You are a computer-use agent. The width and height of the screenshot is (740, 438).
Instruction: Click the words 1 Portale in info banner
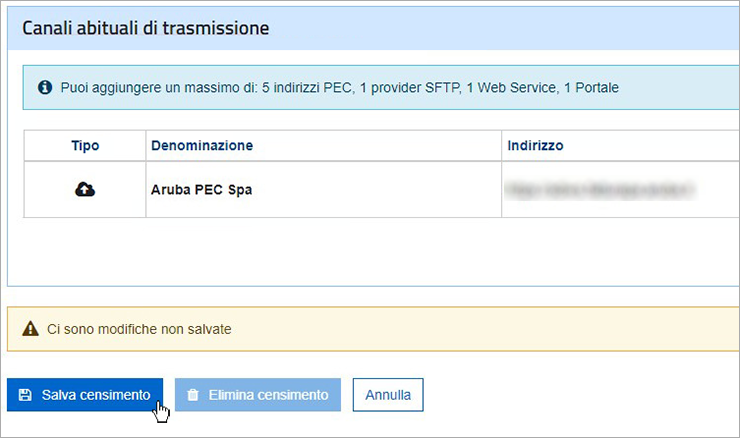(x=591, y=88)
